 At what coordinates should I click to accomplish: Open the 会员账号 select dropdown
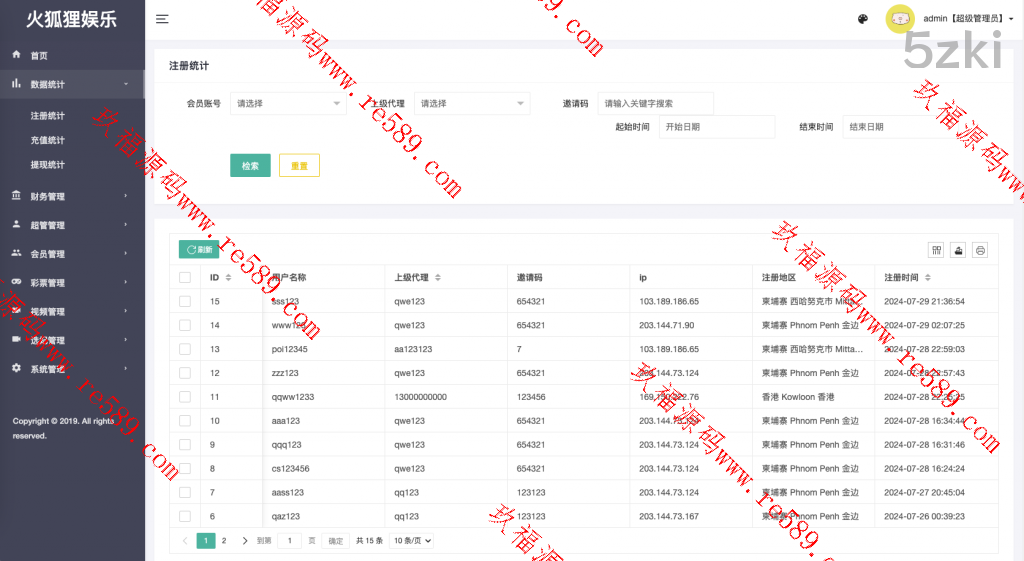tap(288, 103)
